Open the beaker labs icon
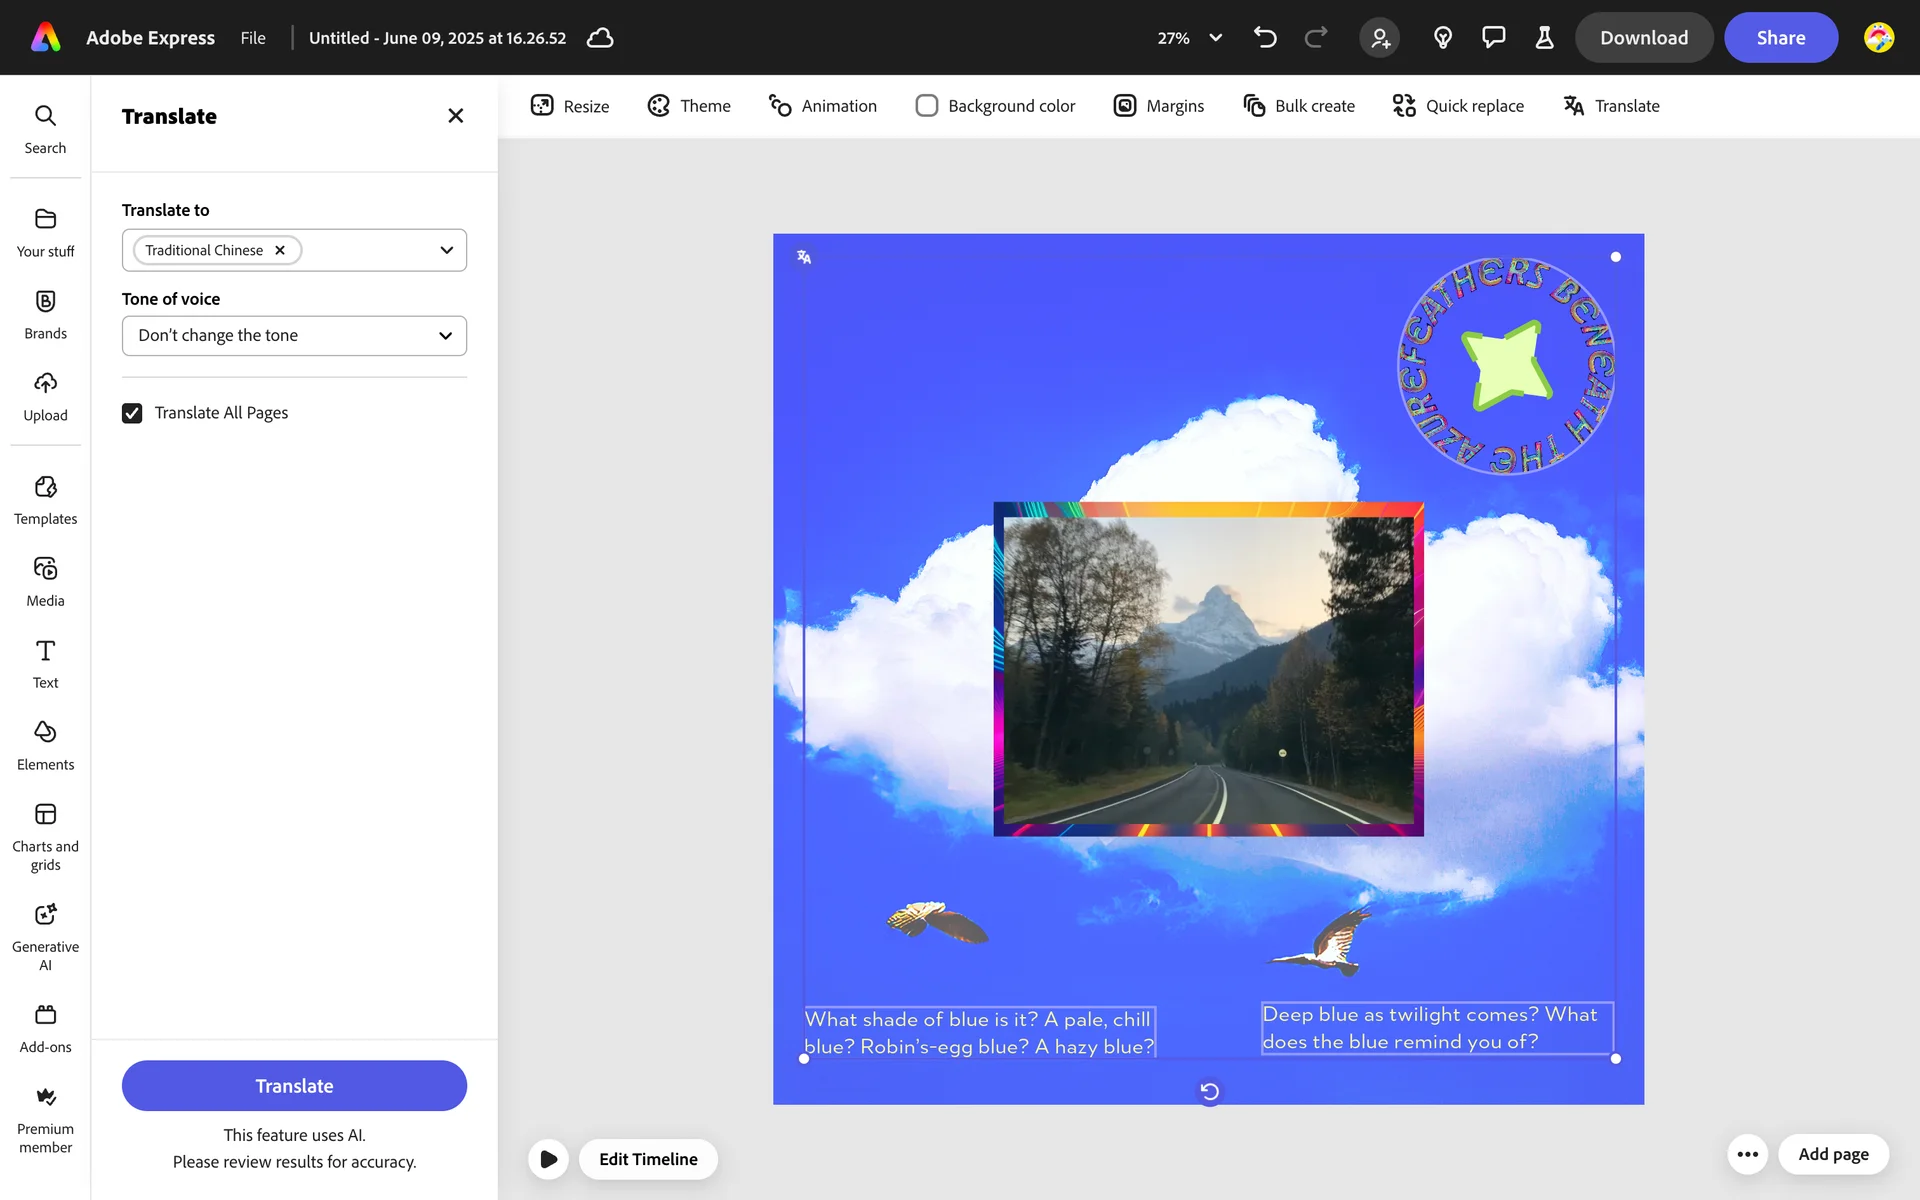The width and height of the screenshot is (1920, 1200). click(1544, 38)
